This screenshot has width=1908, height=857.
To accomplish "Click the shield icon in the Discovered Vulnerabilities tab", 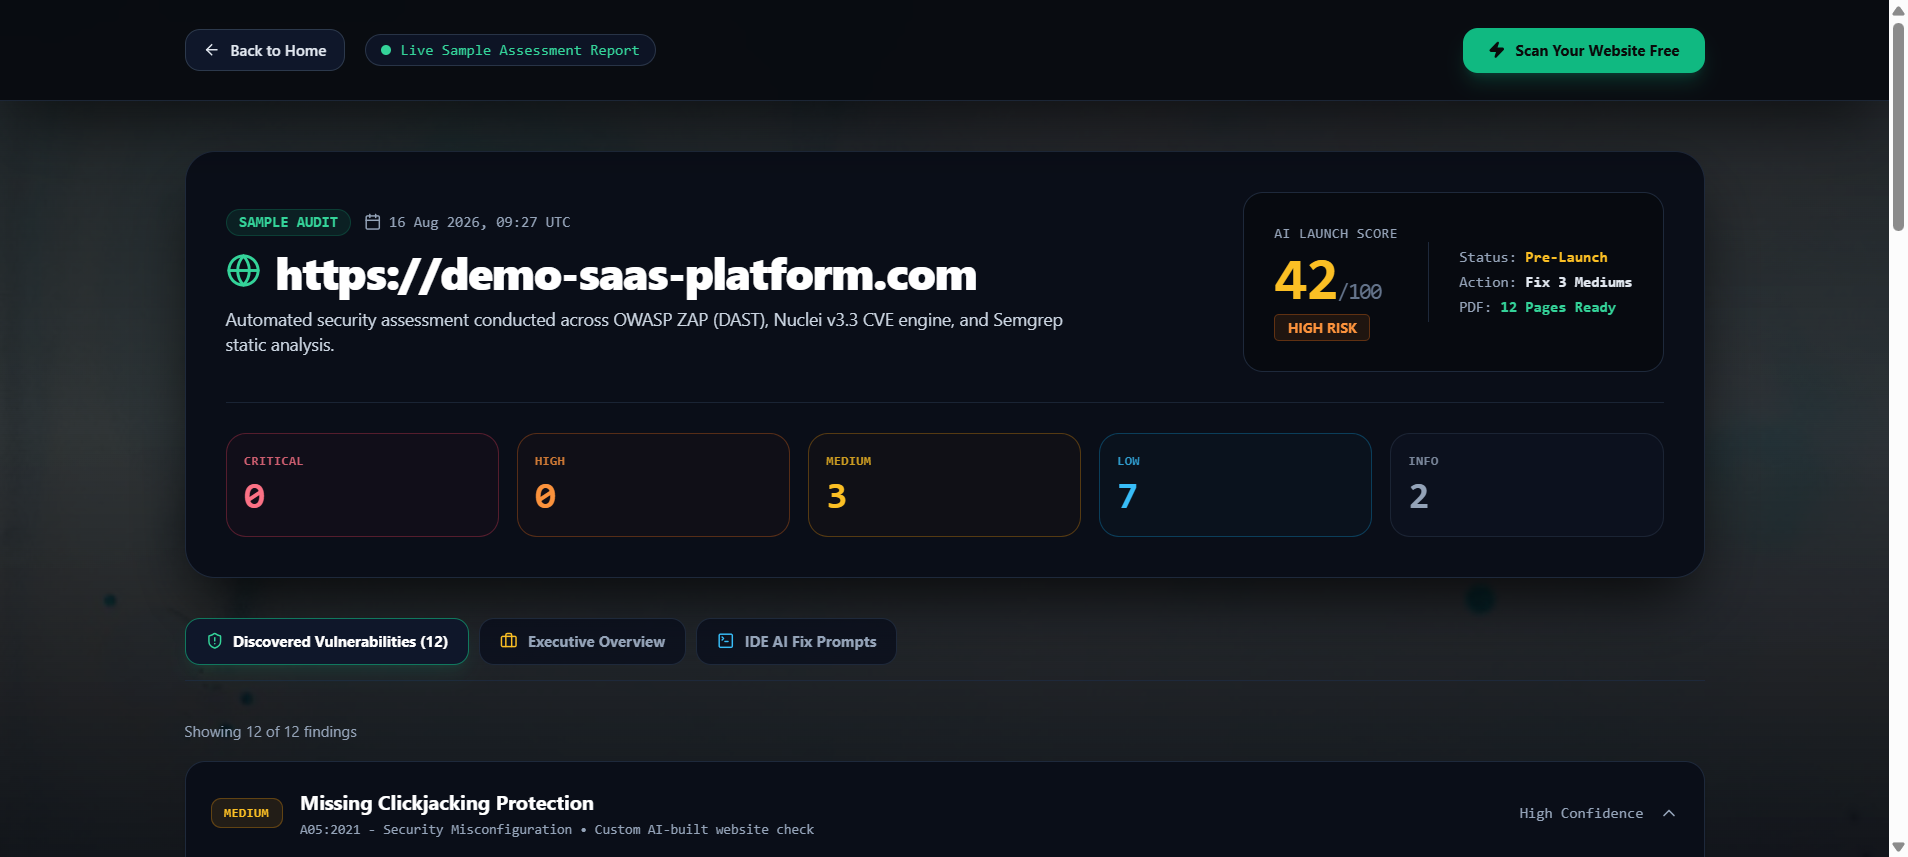I will [214, 641].
